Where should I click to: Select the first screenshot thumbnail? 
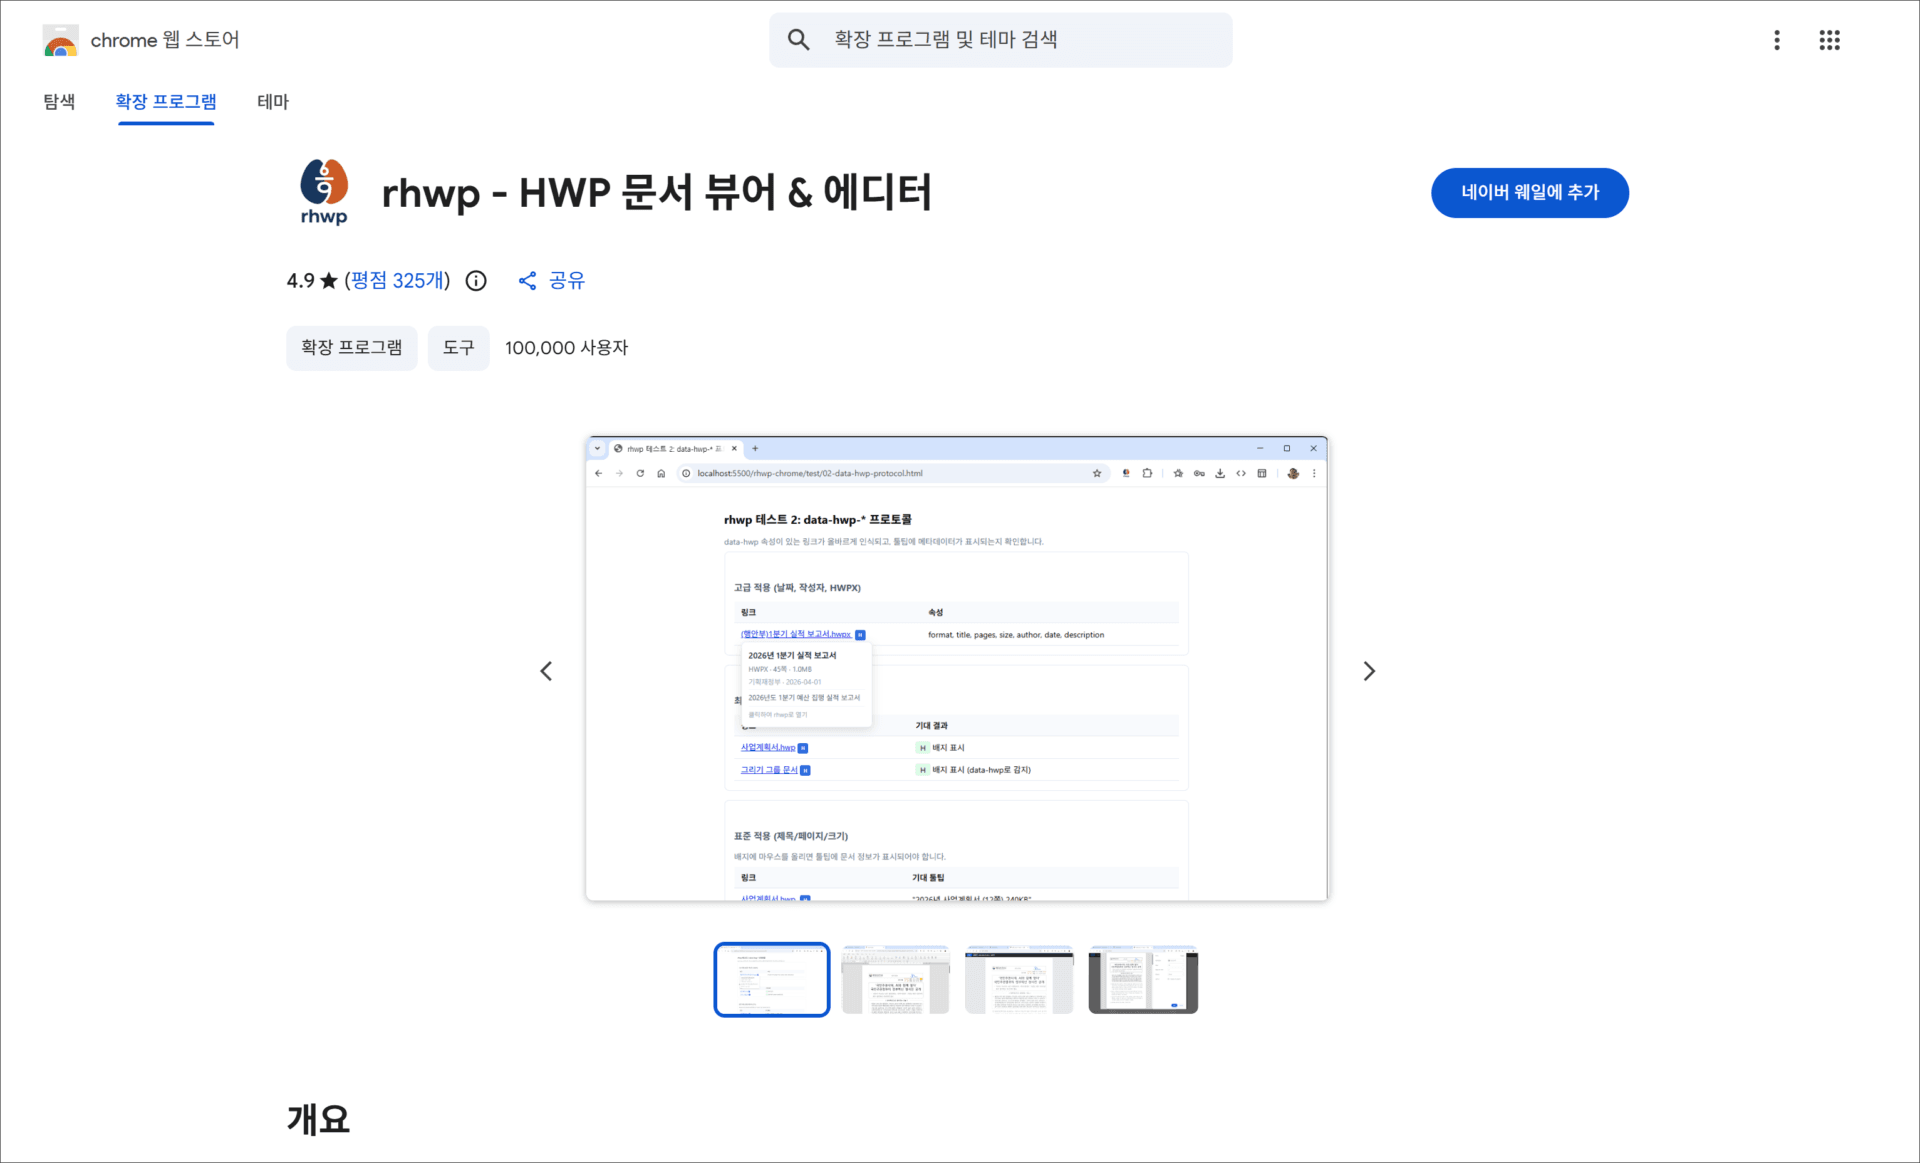[x=771, y=979]
